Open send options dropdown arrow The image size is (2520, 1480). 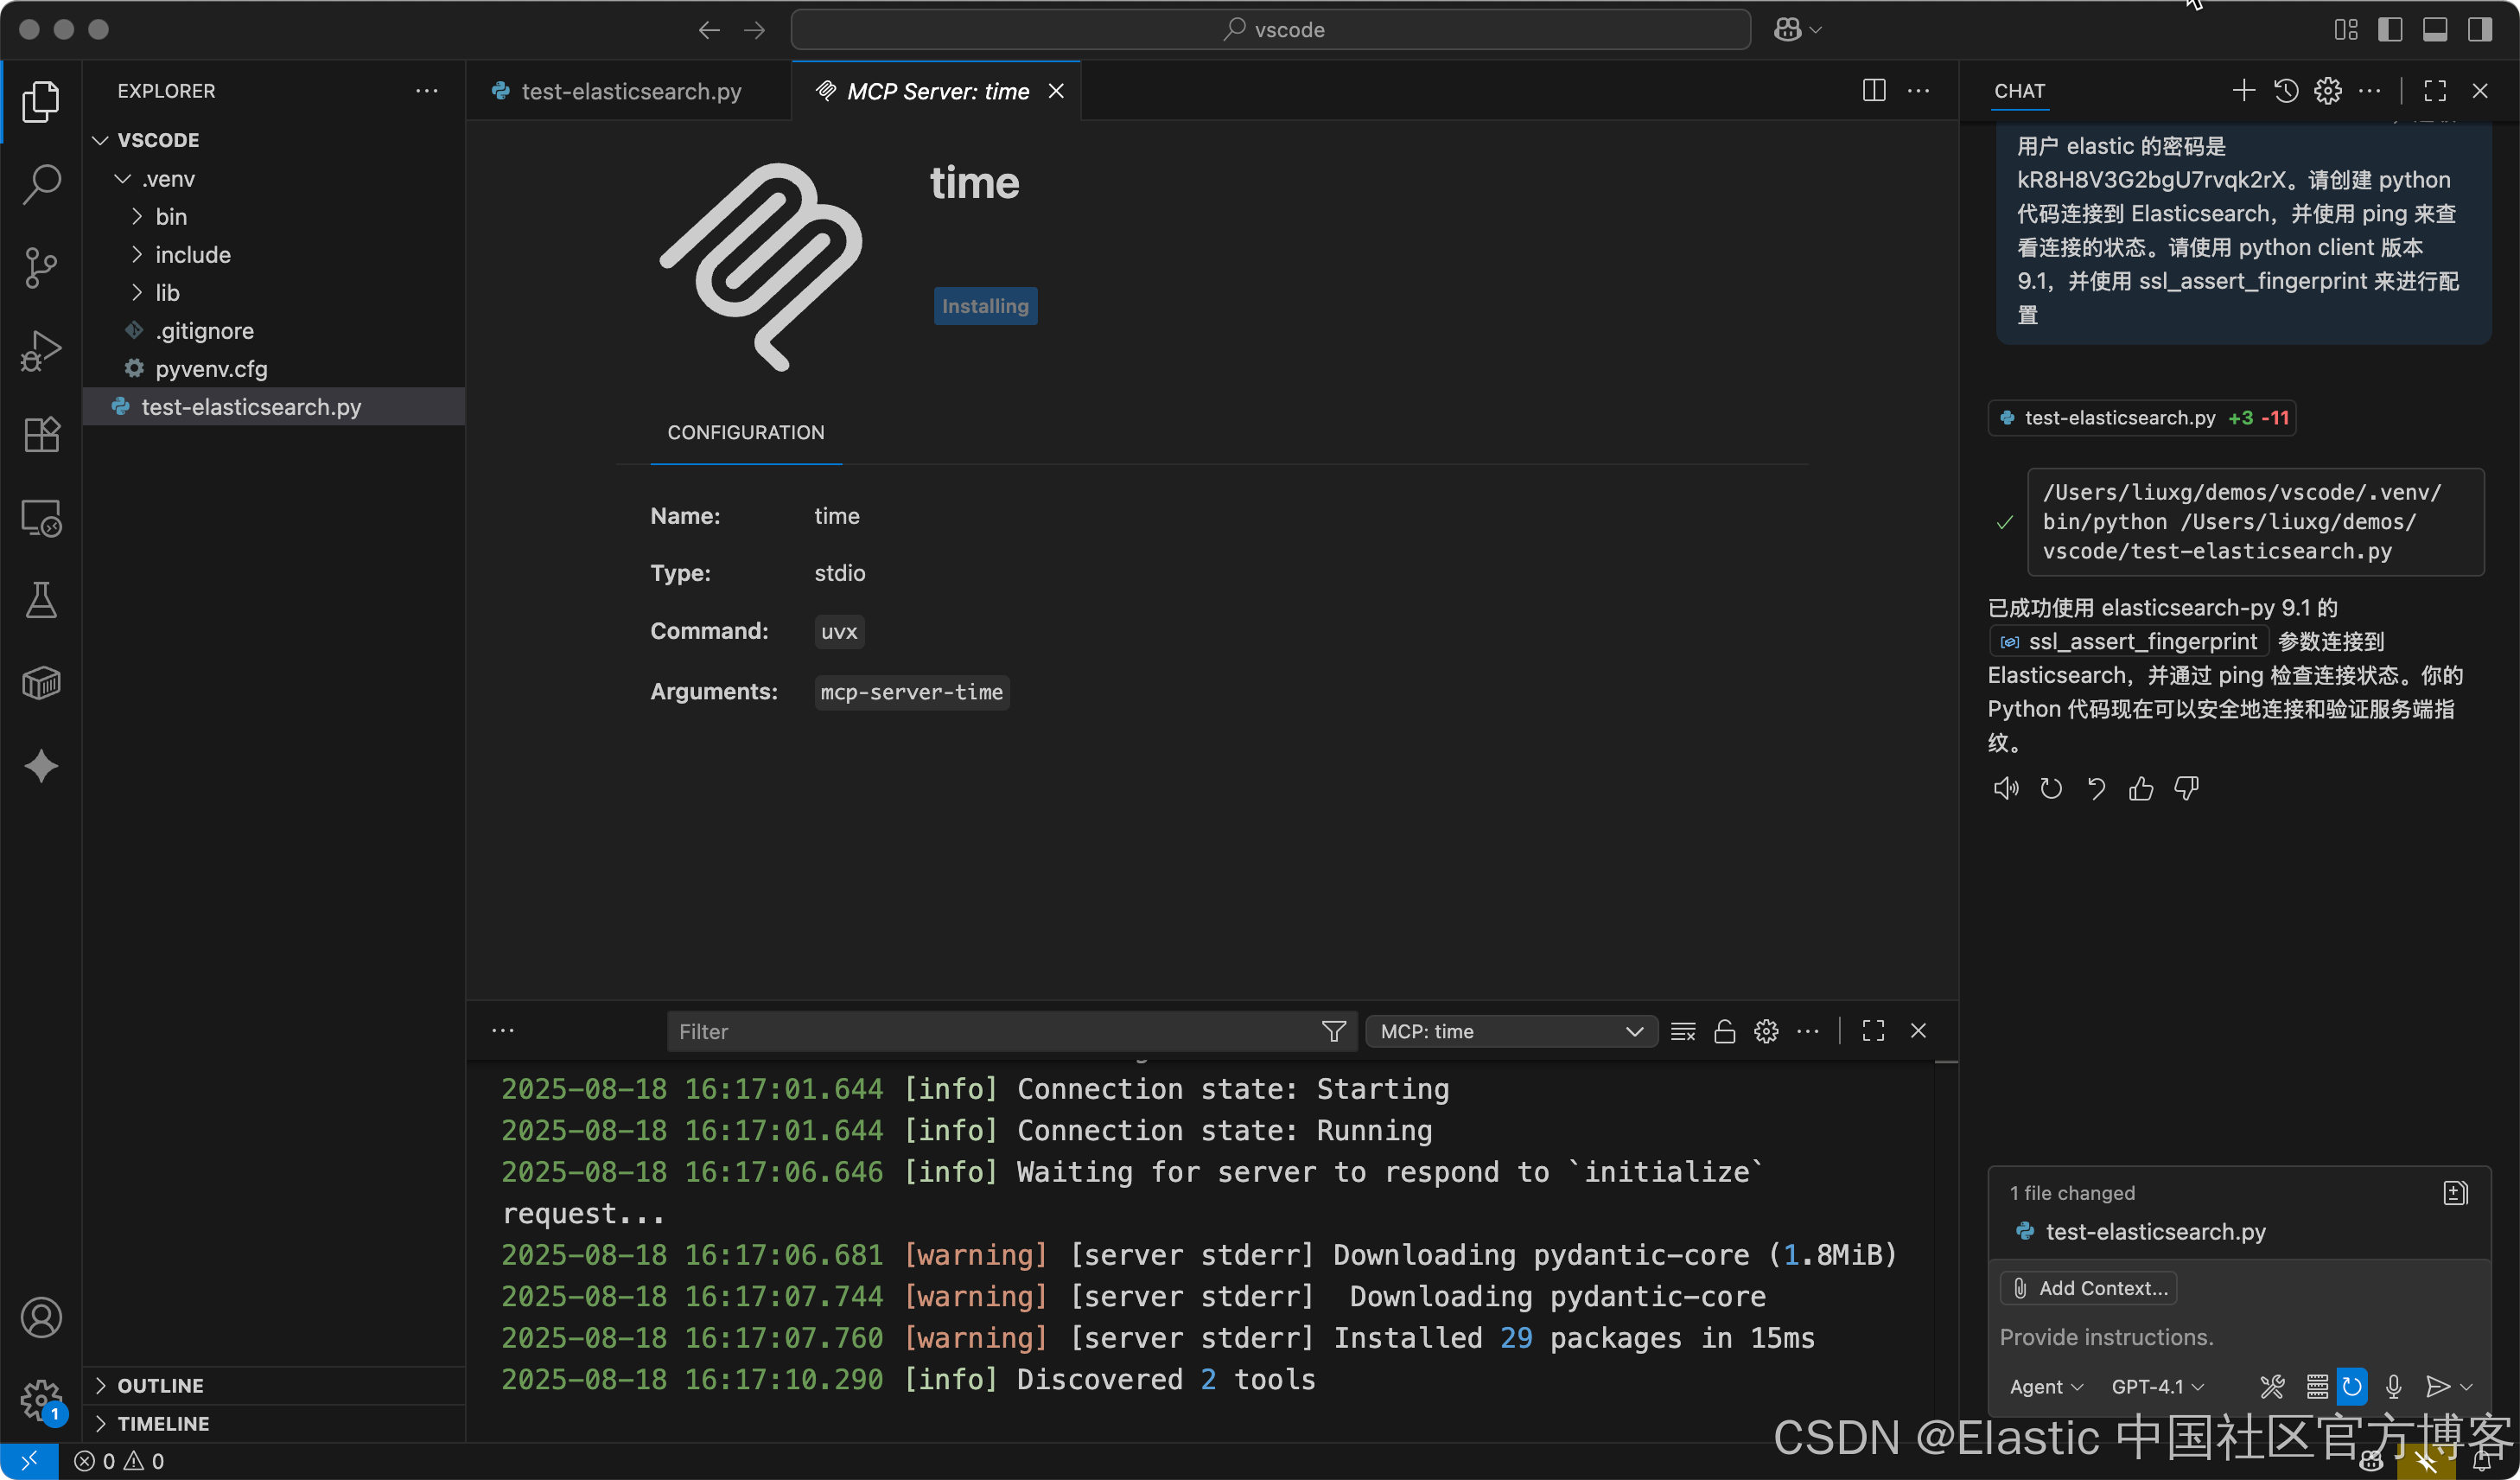pos(2467,1387)
